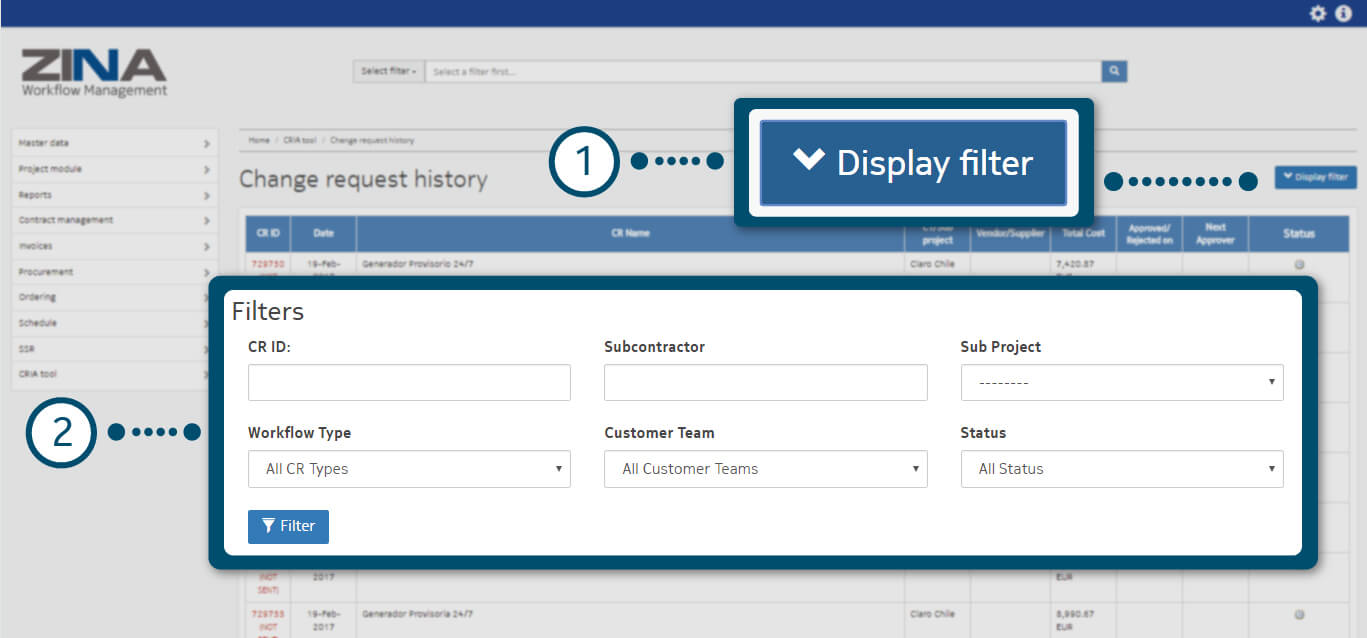Expand the Workflow Type dropdown
1367x638 pixels.
pos(408,468)
